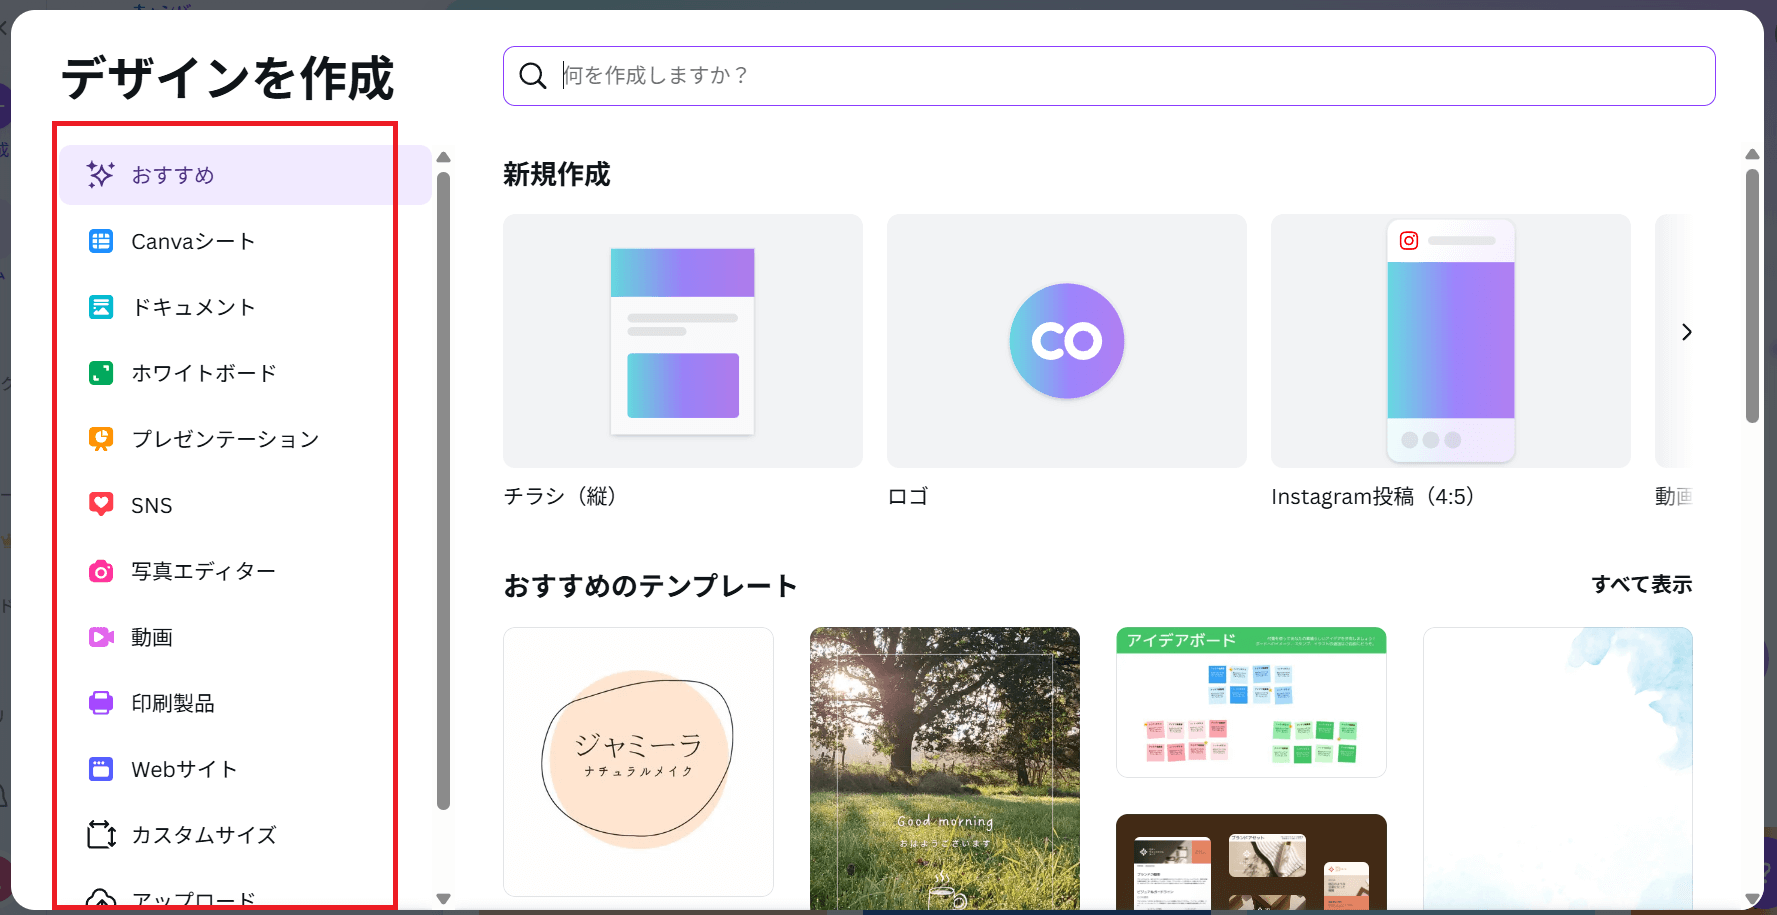Select the おすすめ category label
1777x915 pixels.
pyautogui.click(x=173, y=175)
